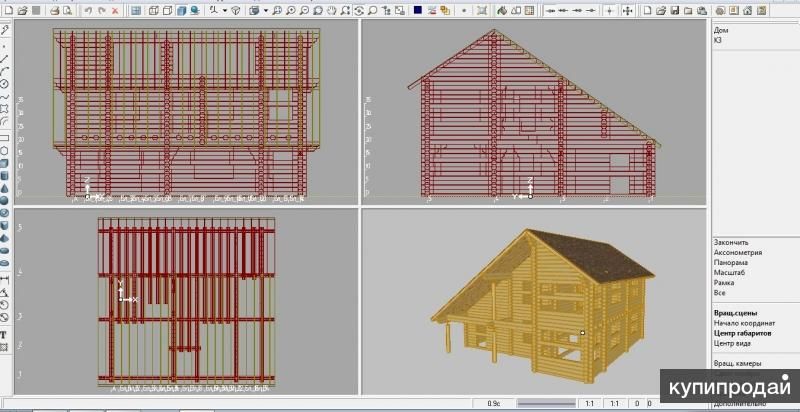Select 'Аксонометрия' view command
Screen dimensions: 800x412
[738, 252]
